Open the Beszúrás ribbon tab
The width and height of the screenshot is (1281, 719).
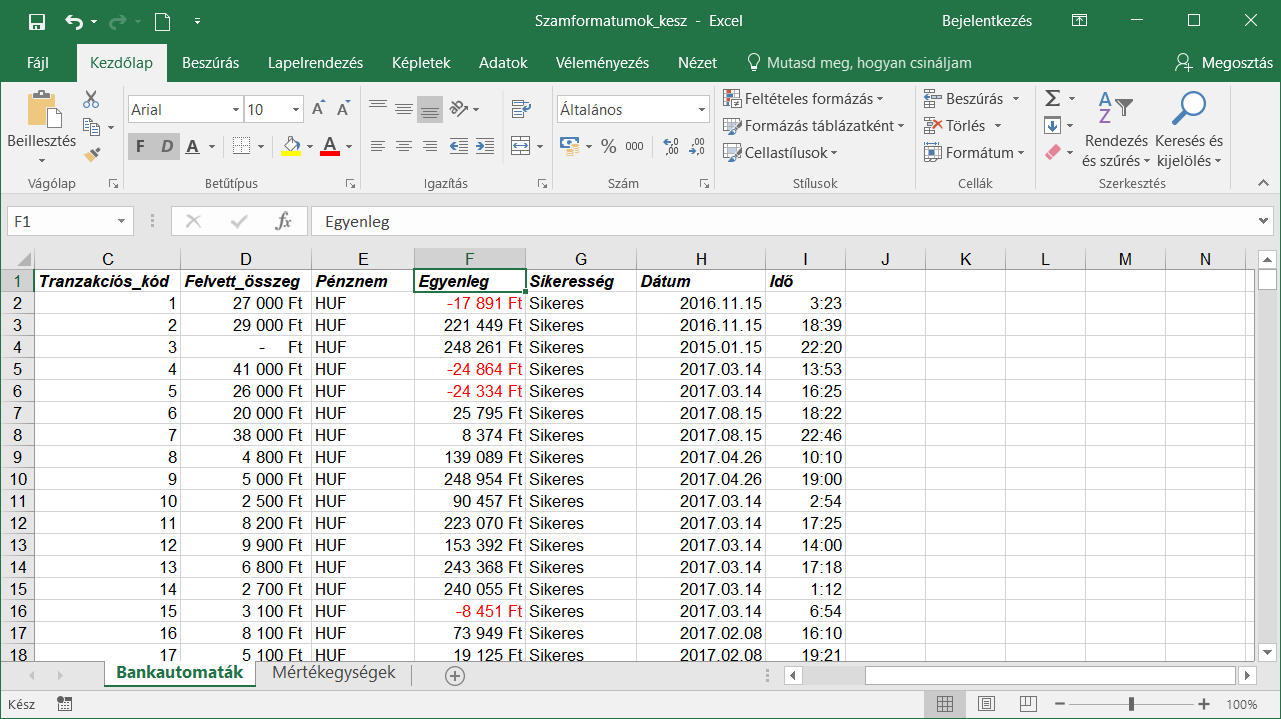pyautogui.click(x=210, y=62)
